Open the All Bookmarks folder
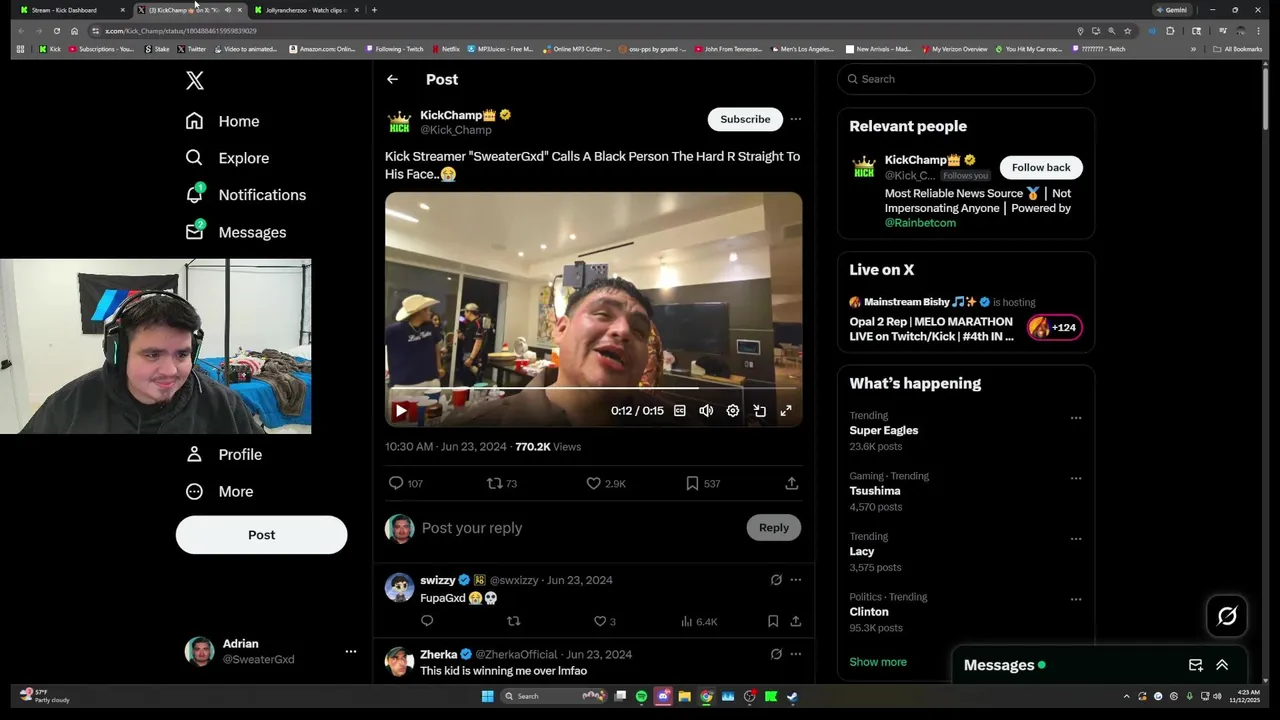This screenshot has width=1280, height=720. 1238,49
